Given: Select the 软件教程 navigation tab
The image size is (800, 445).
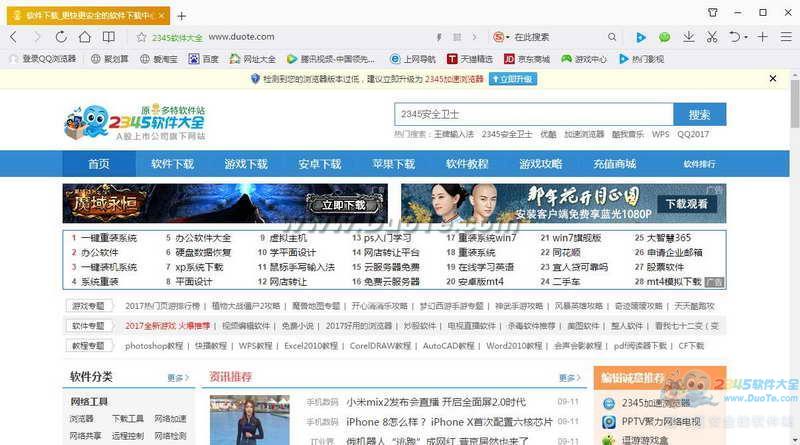Looking at the screenshot, I should click(x=467, y=164).
